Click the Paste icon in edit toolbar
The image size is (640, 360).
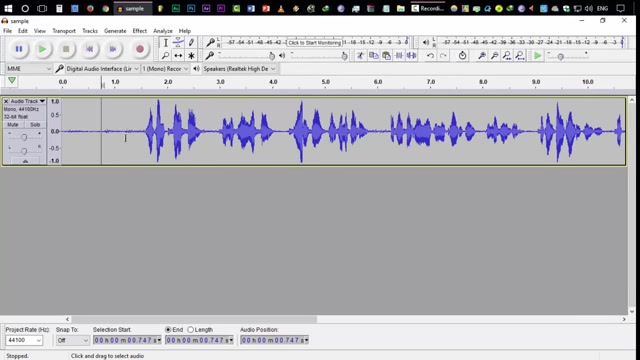coord(386,56)
